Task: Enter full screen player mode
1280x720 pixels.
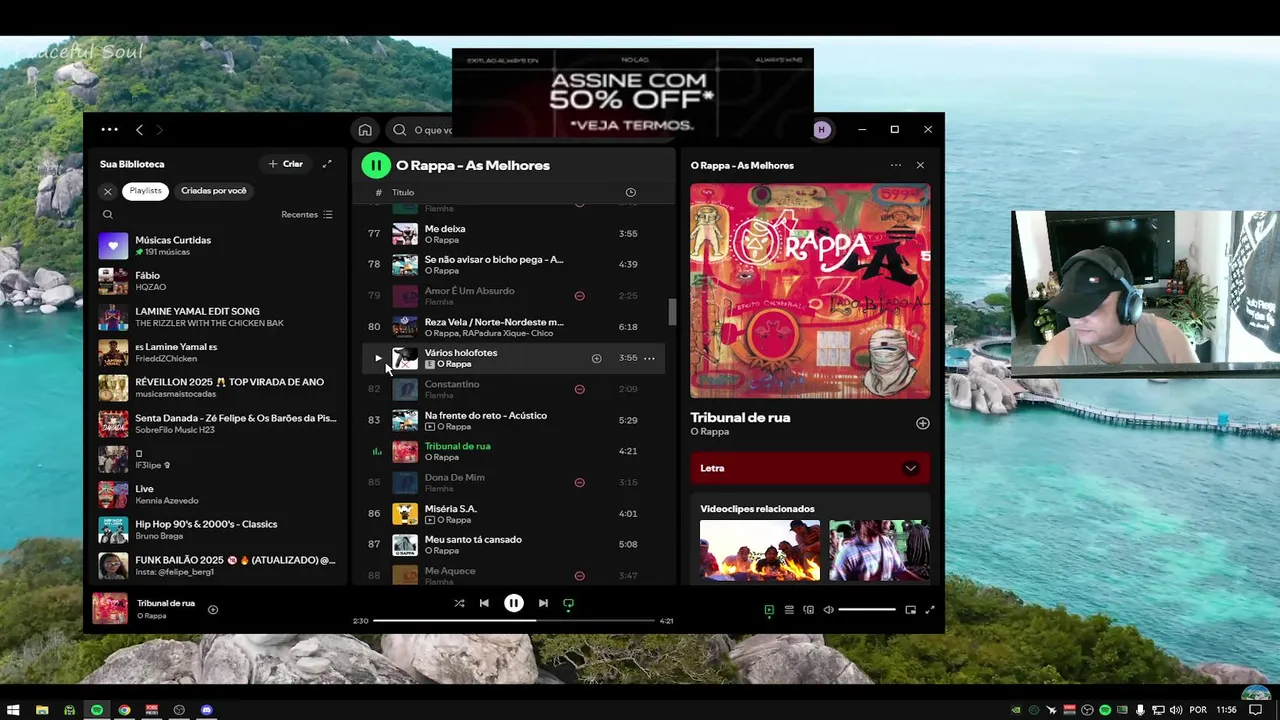Action: click(x=929, y=610)
